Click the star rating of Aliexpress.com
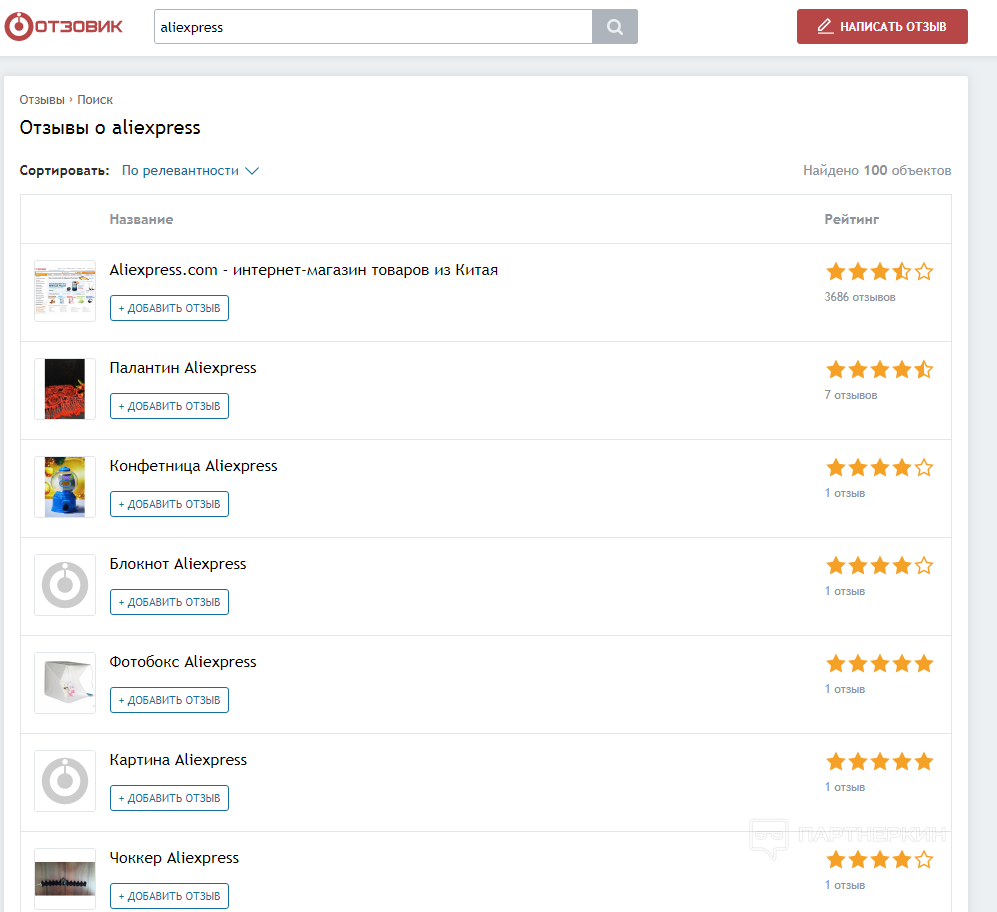The width and height of the screenshot is (997, 912). click(x=879, y=272)
